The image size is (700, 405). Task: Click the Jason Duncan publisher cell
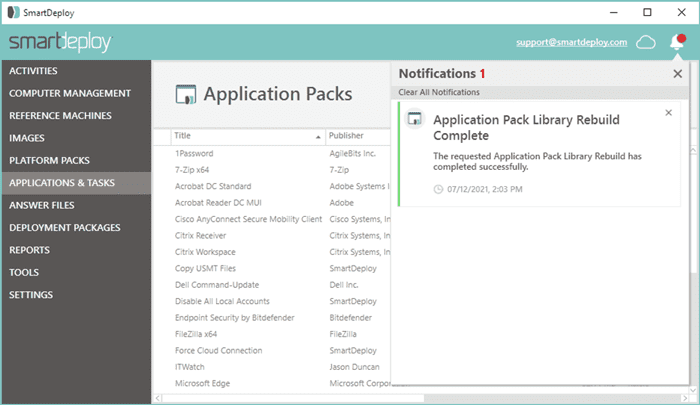pyautogui.click(x=354, y=367)
